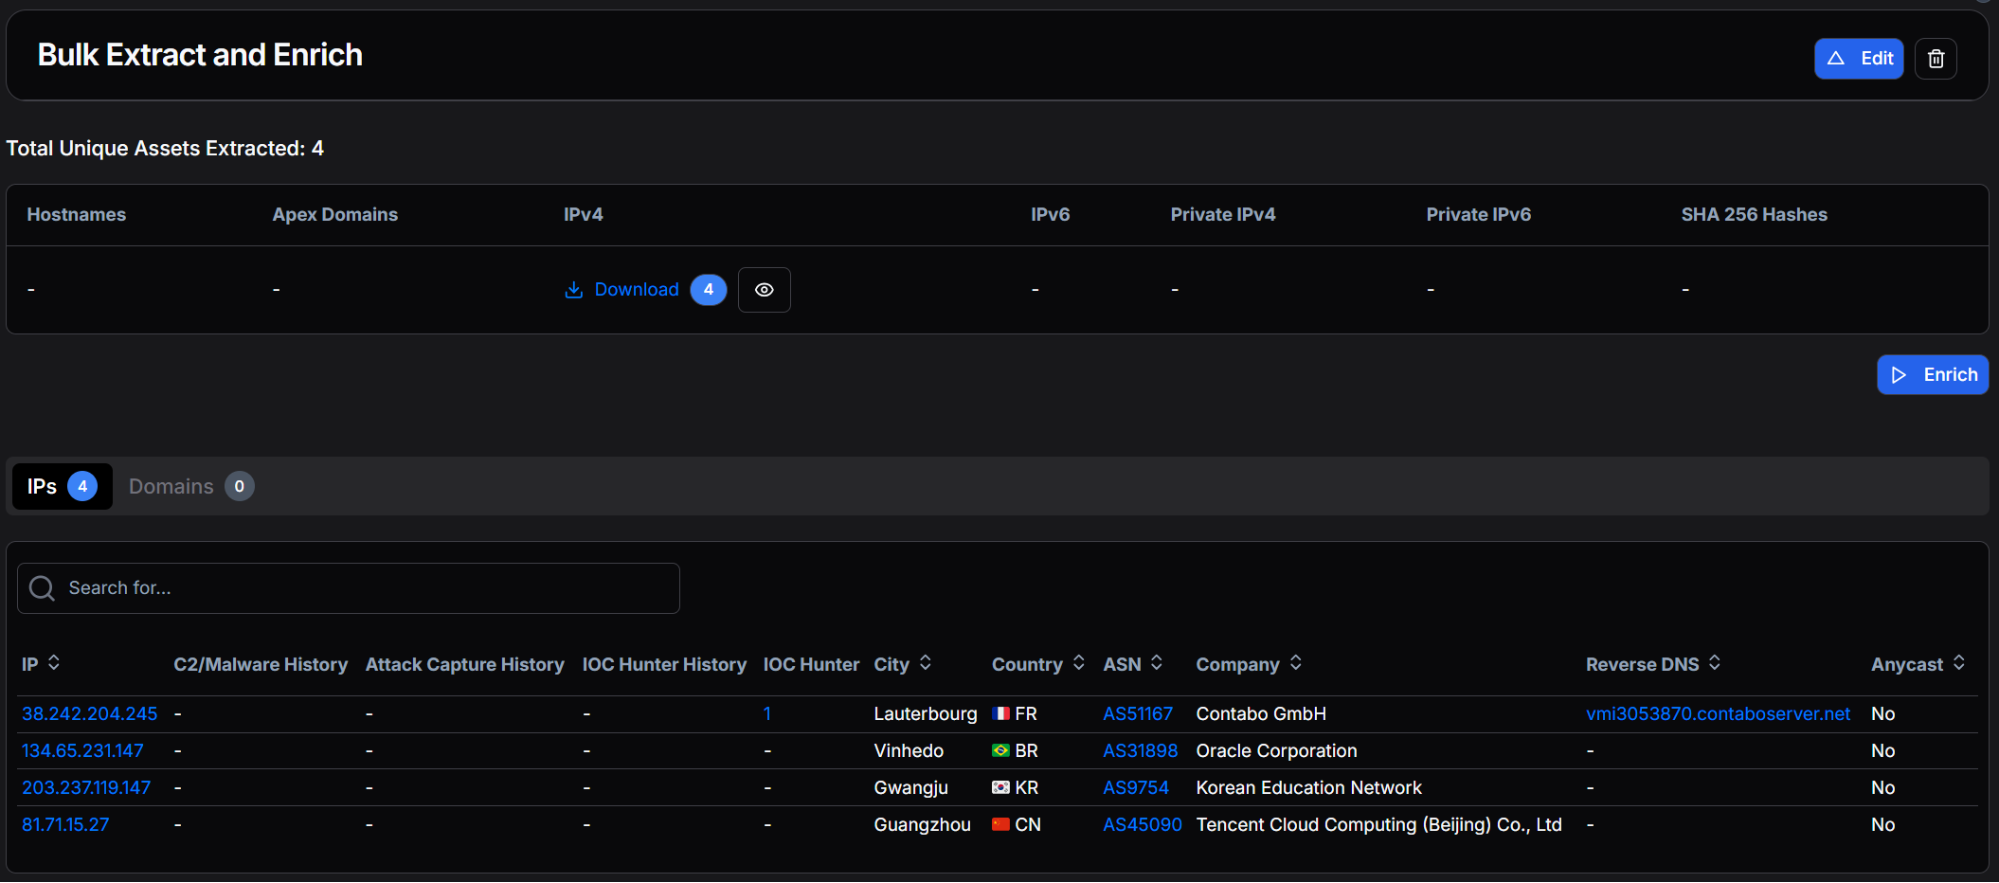Select the Oracle Corporation company cell
1999x883 pixels.
tap(1277, 751)
